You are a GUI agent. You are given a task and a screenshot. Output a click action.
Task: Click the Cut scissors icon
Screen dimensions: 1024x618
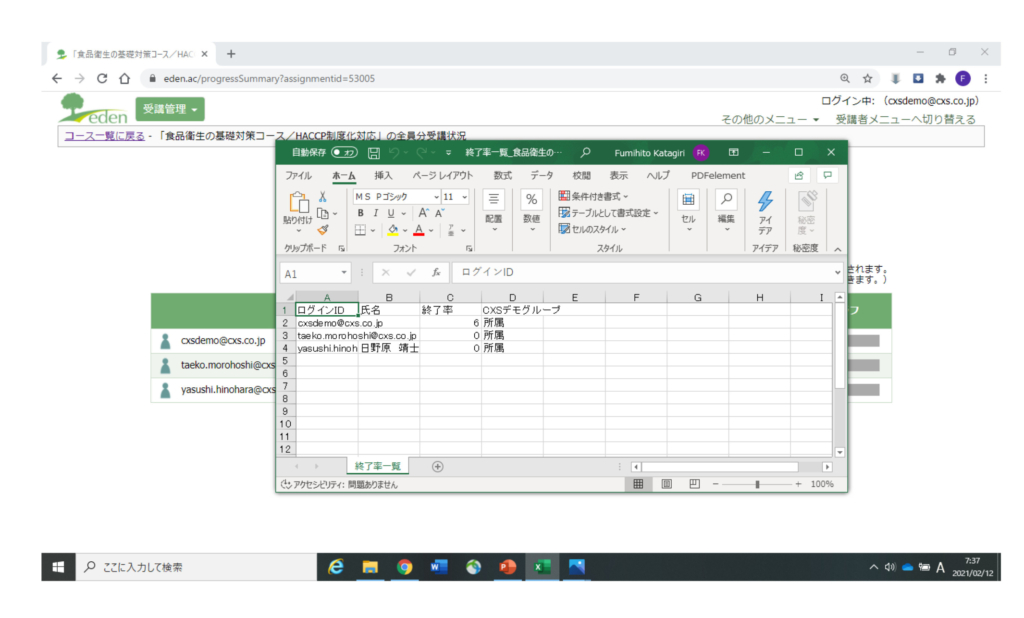tap(322, 197)
